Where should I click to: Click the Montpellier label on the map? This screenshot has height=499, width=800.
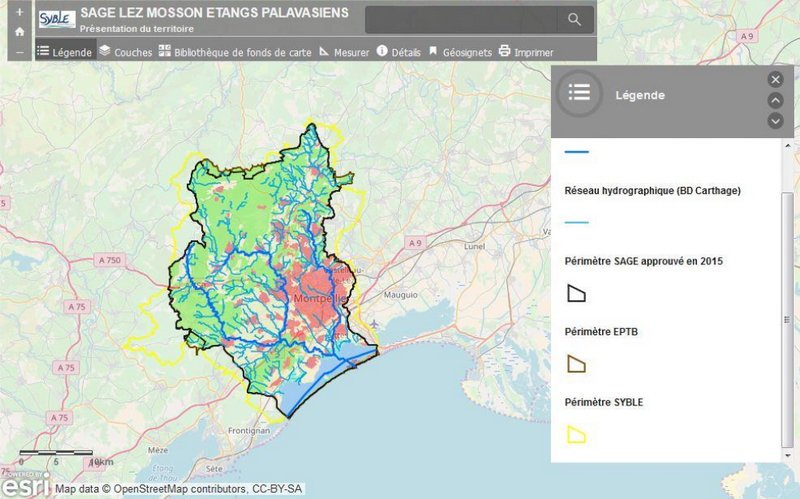319,298
